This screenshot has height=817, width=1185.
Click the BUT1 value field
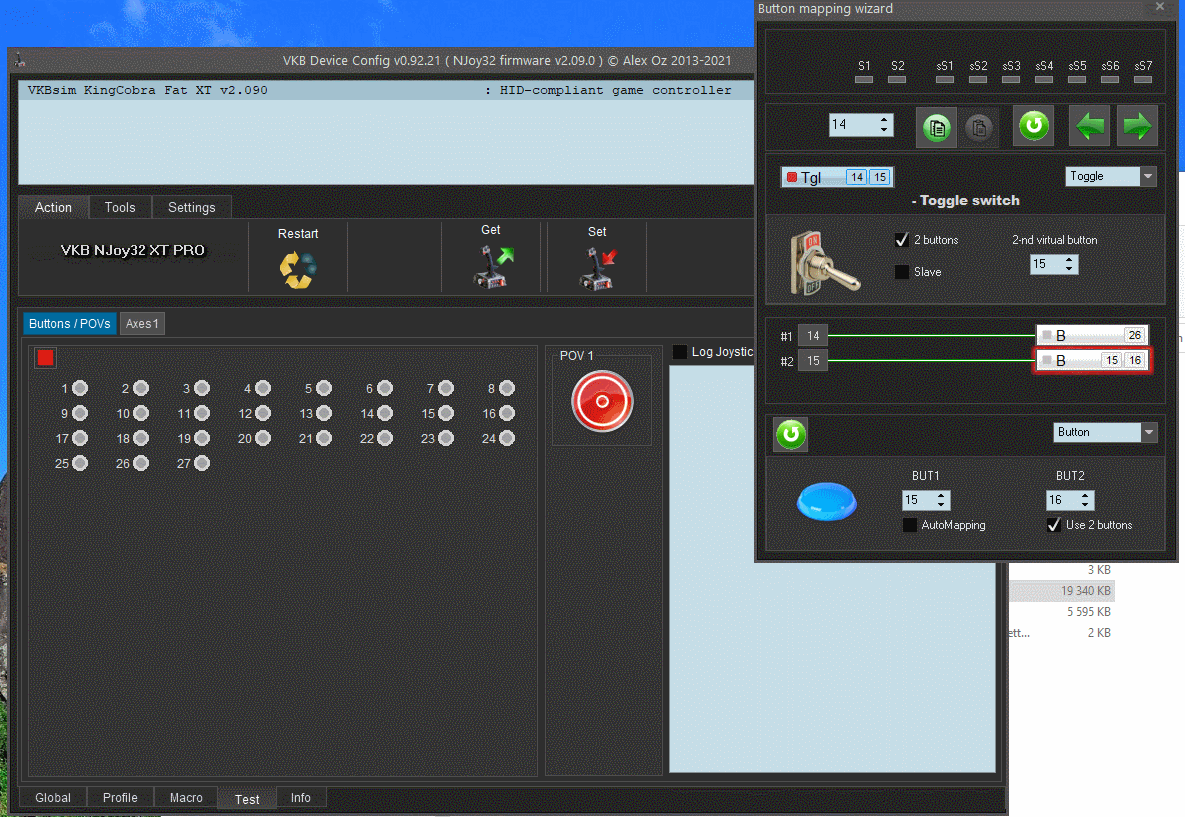coord(917,500)
